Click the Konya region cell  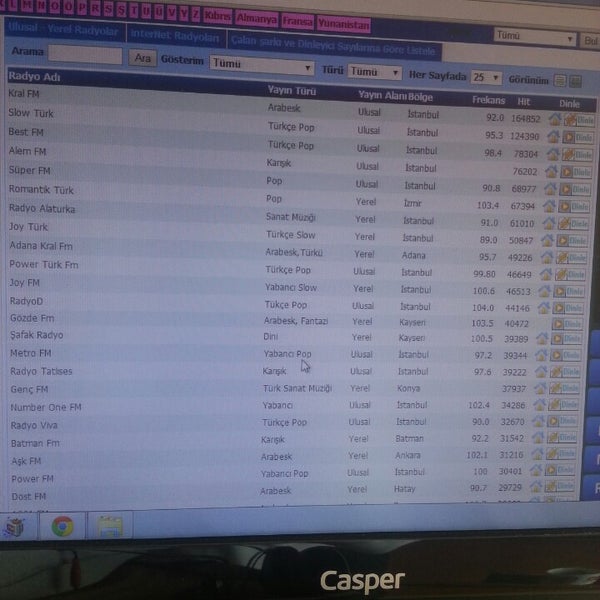pos(408,388)
